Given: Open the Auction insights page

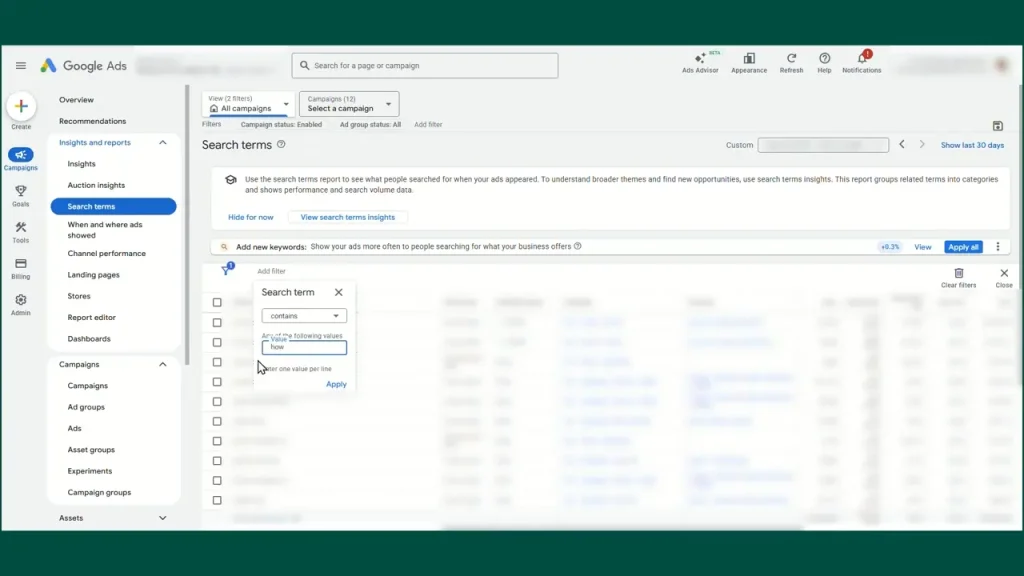Looking at the screenshot, I should 95,185.
